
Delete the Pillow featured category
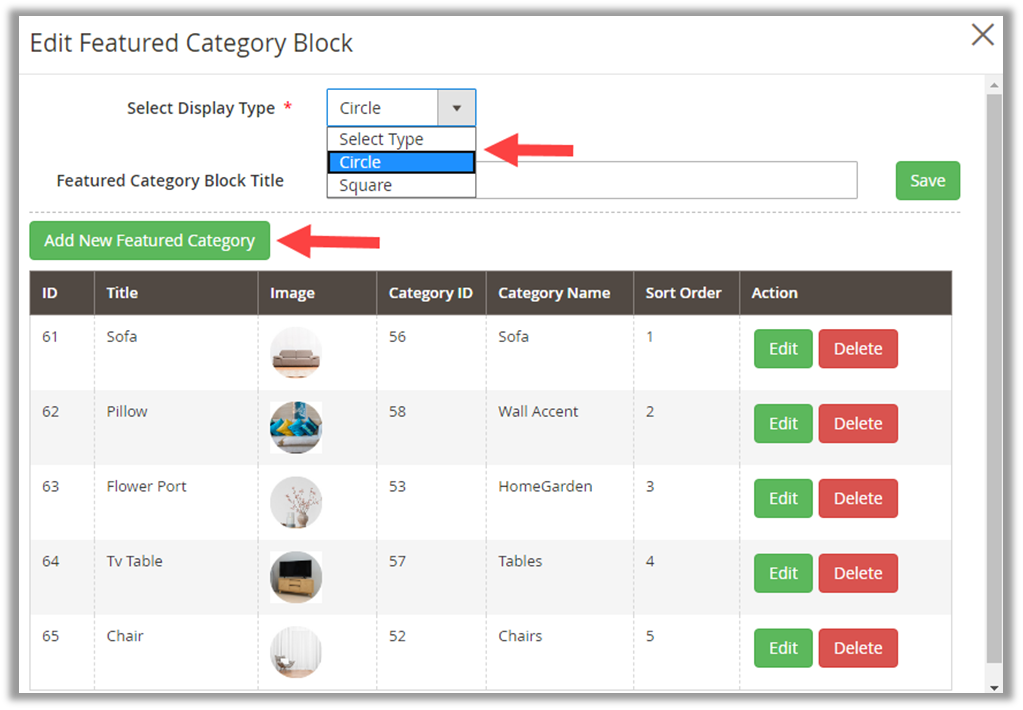coord(858,424)
